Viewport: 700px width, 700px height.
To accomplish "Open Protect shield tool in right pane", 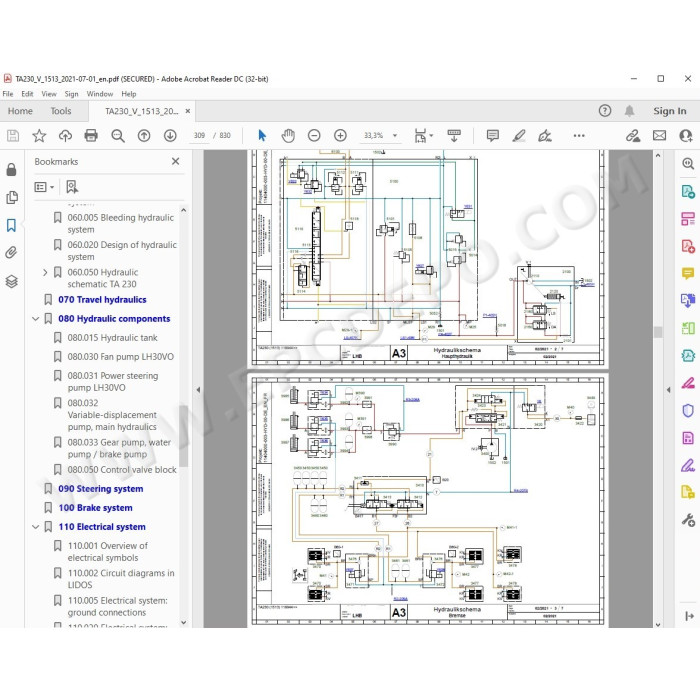I will pos(688,410).
